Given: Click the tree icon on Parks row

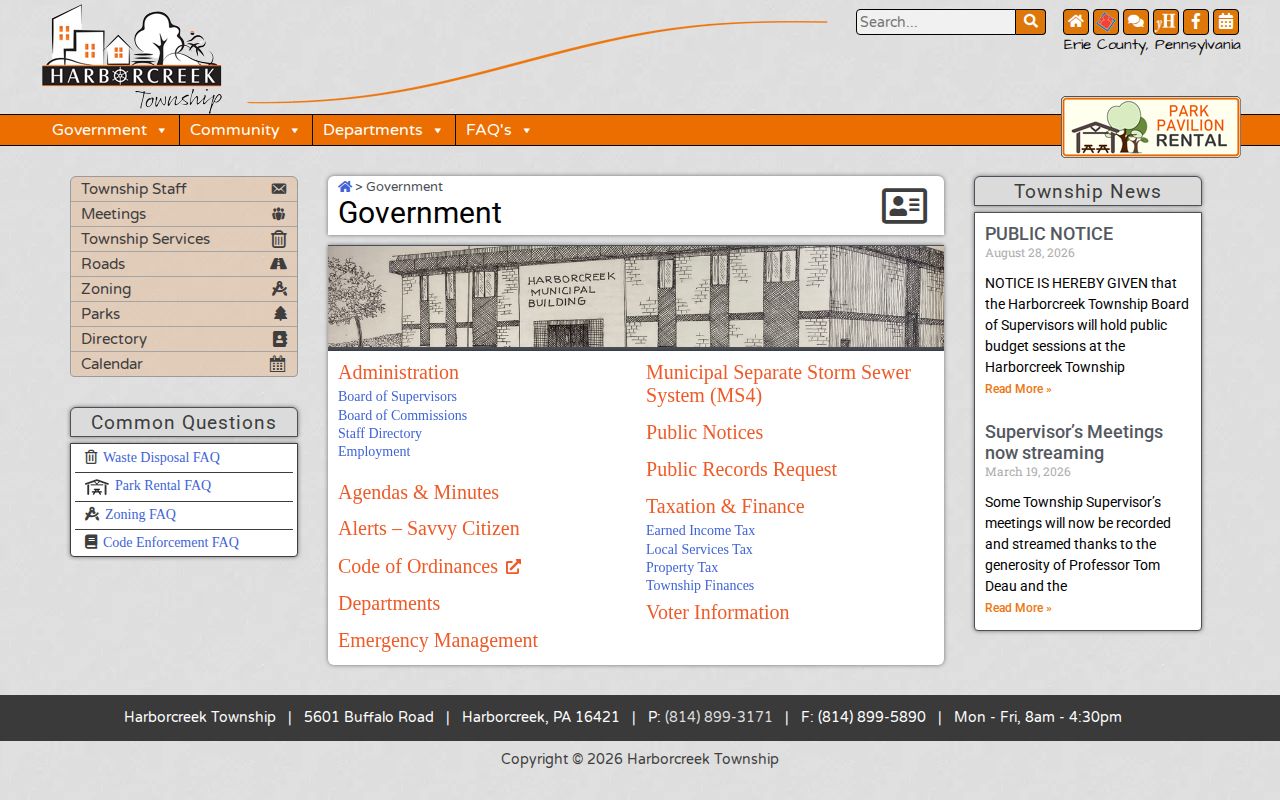Looking at the screenshot, I should [x=280, y=314].
